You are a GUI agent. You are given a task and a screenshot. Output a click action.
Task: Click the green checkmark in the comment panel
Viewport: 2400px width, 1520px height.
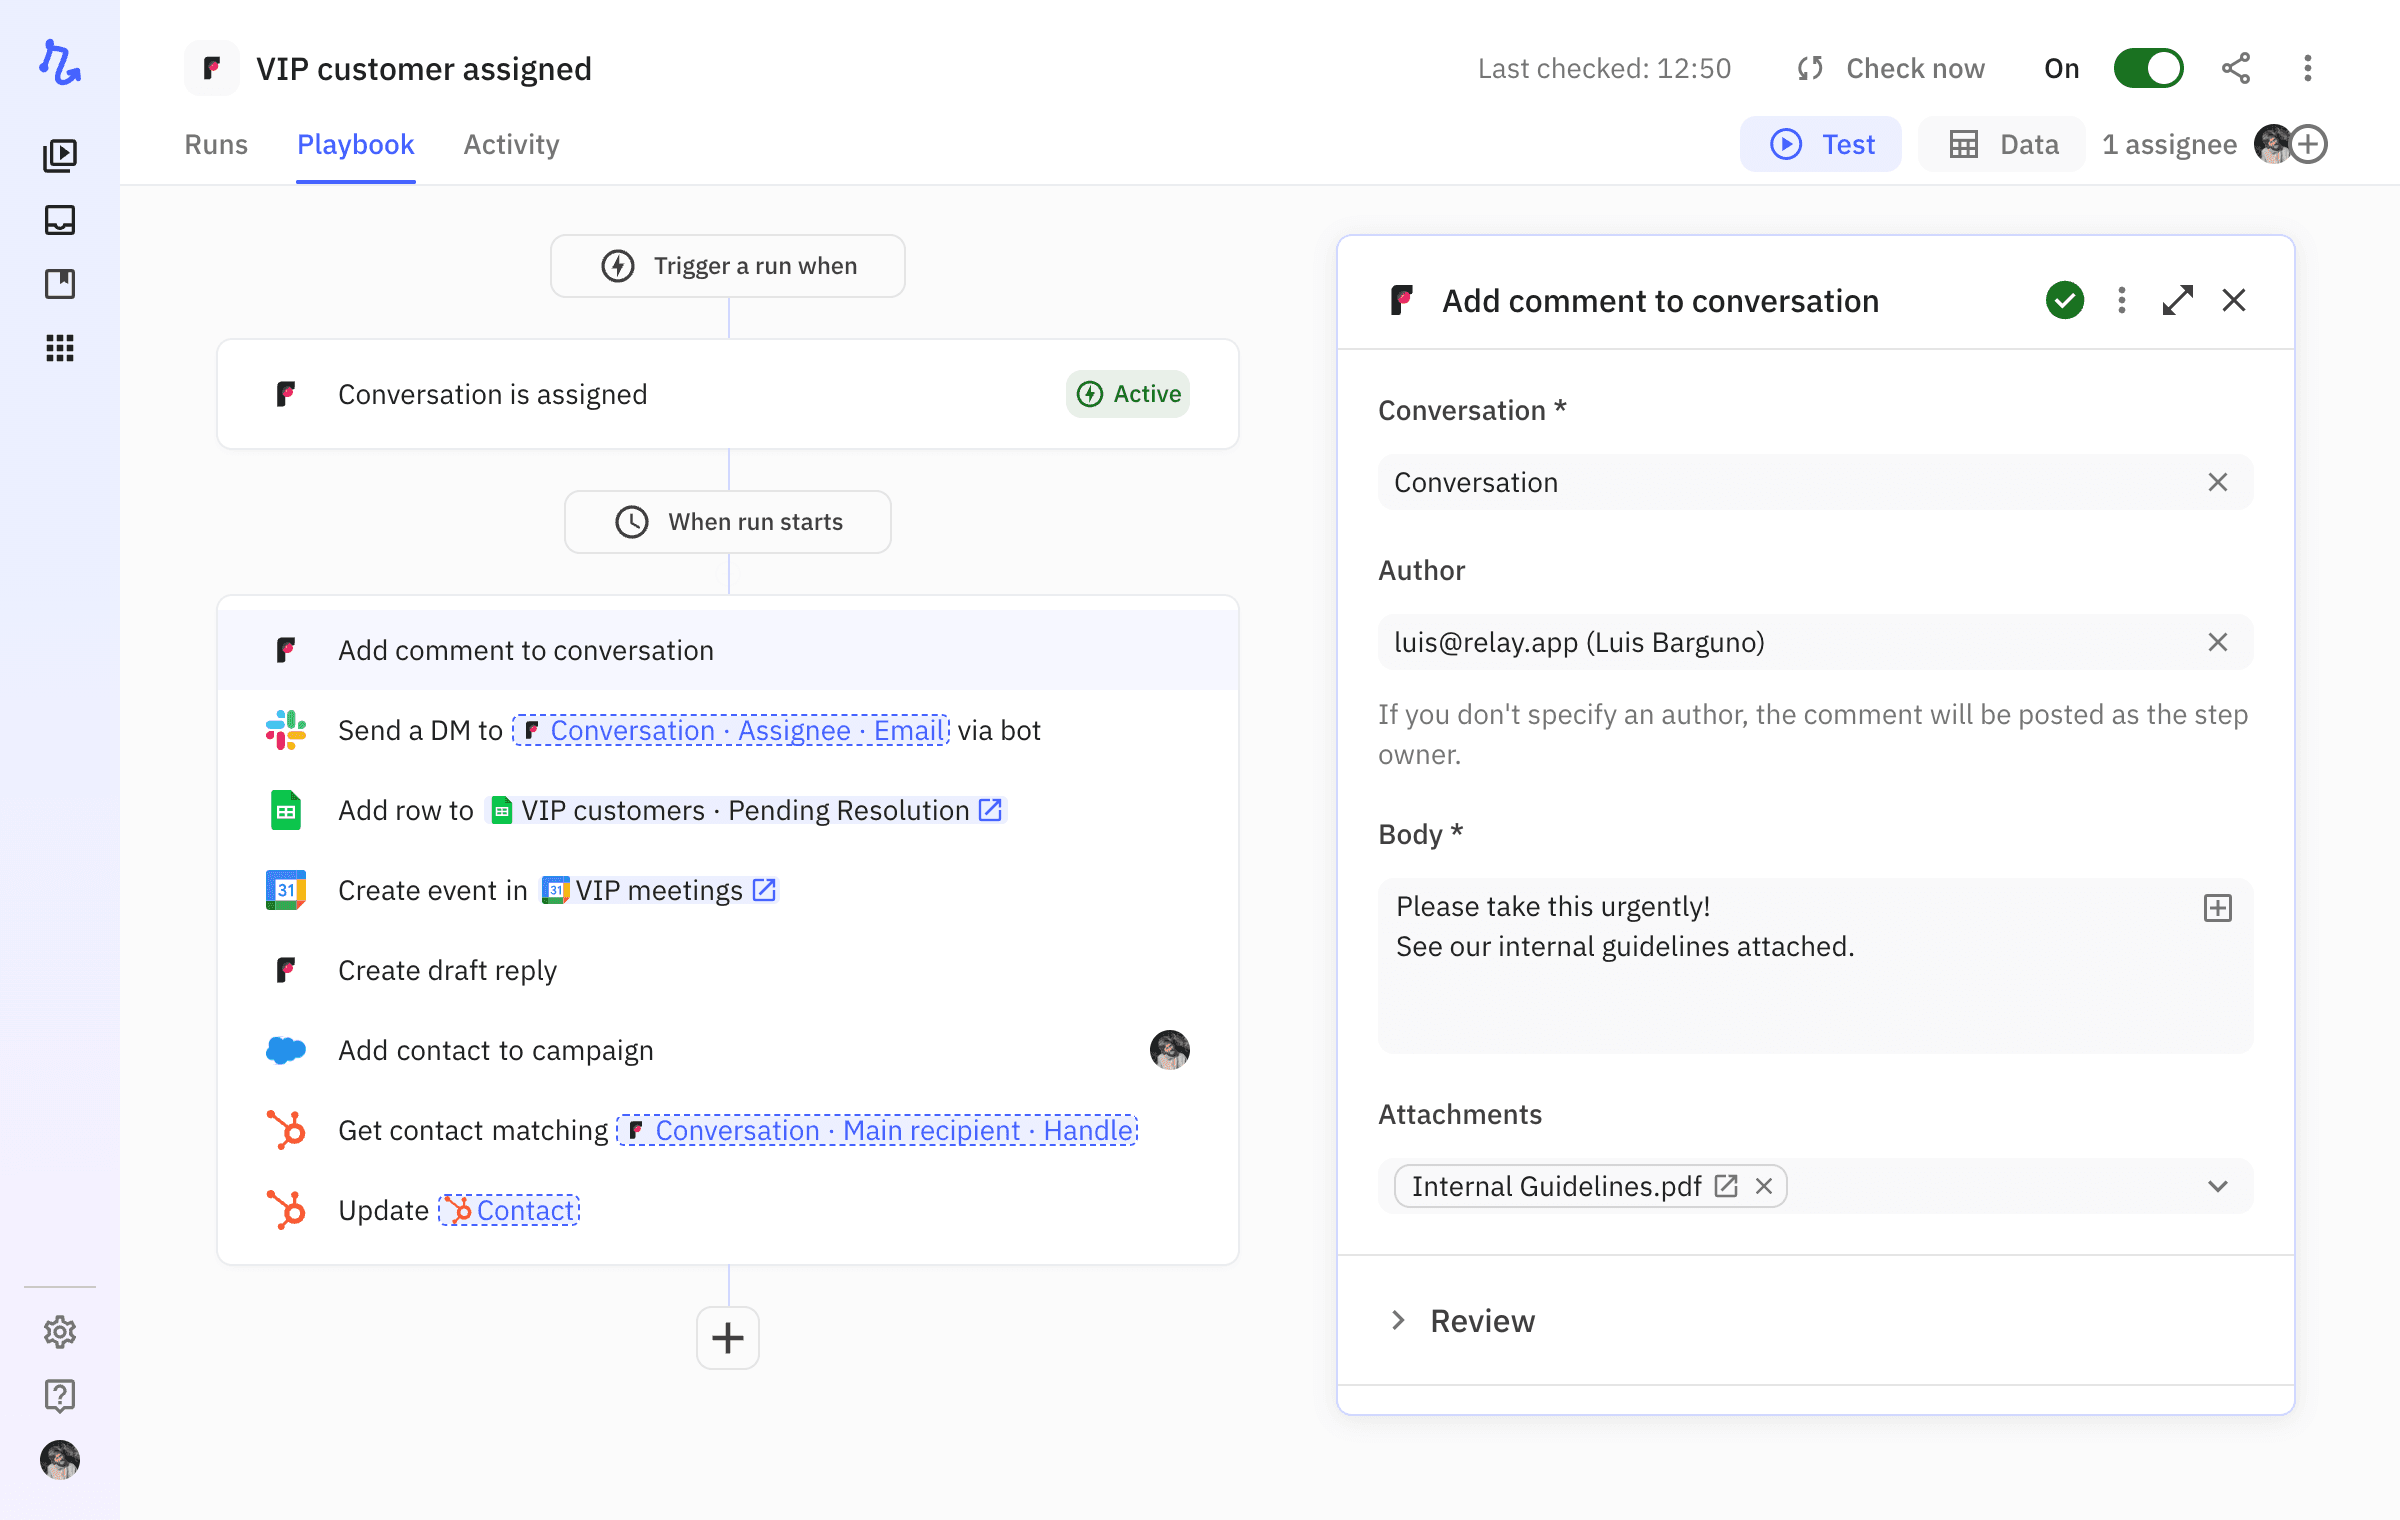tap(2064, 300)
